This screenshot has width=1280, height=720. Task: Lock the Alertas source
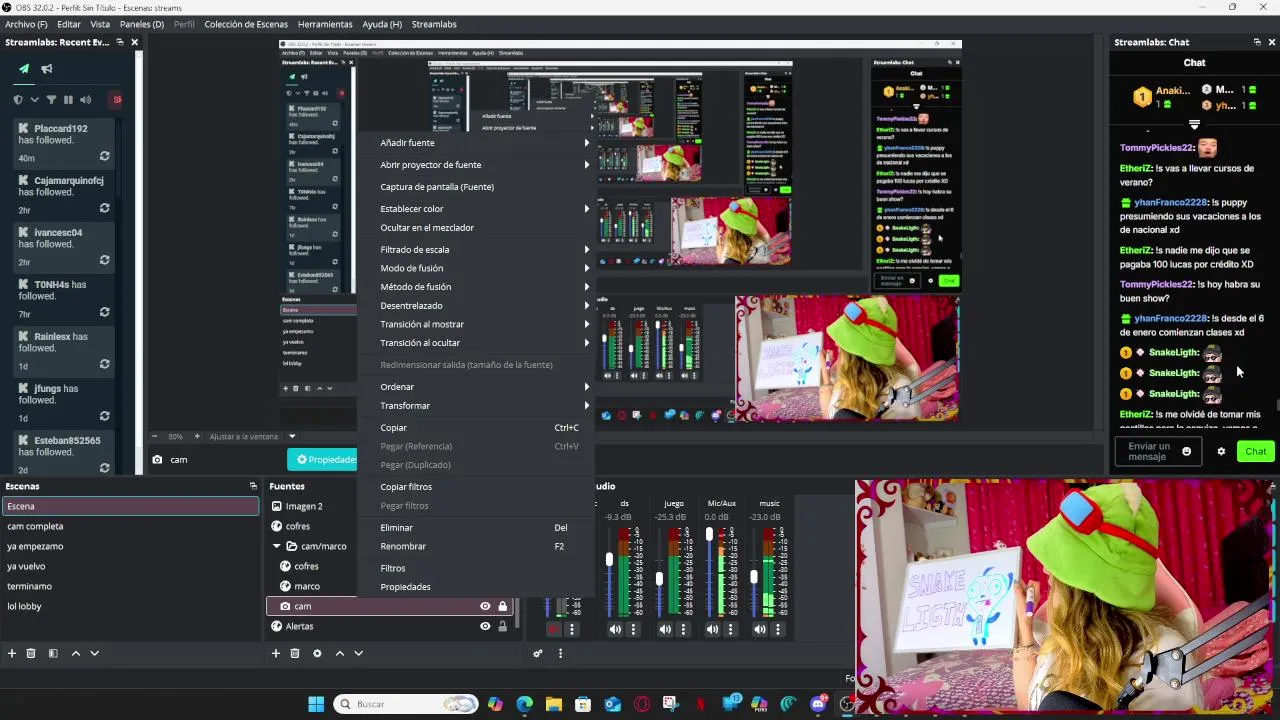(x=502, y=626)
